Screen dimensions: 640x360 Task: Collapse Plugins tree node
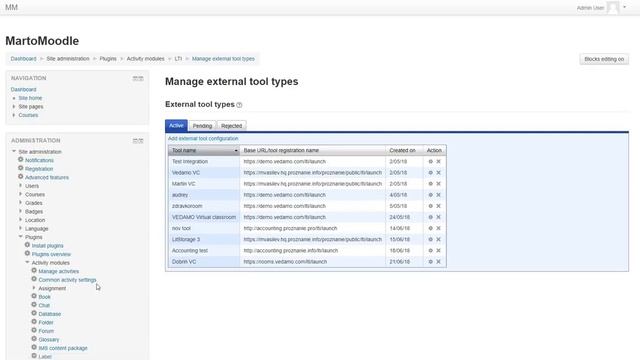coord(20,237)
